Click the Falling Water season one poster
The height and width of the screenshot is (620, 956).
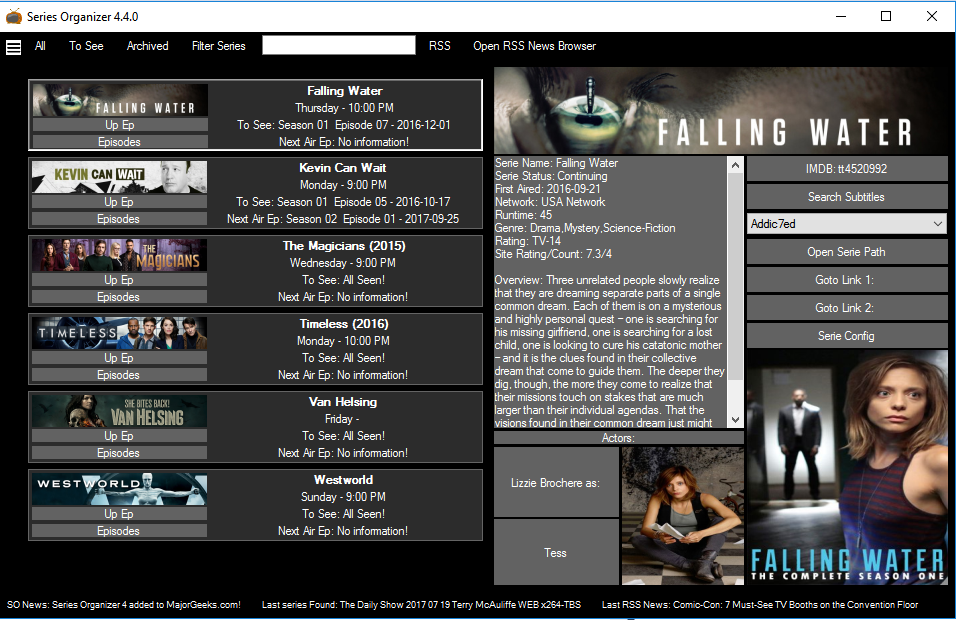click(x=847, y=468)
